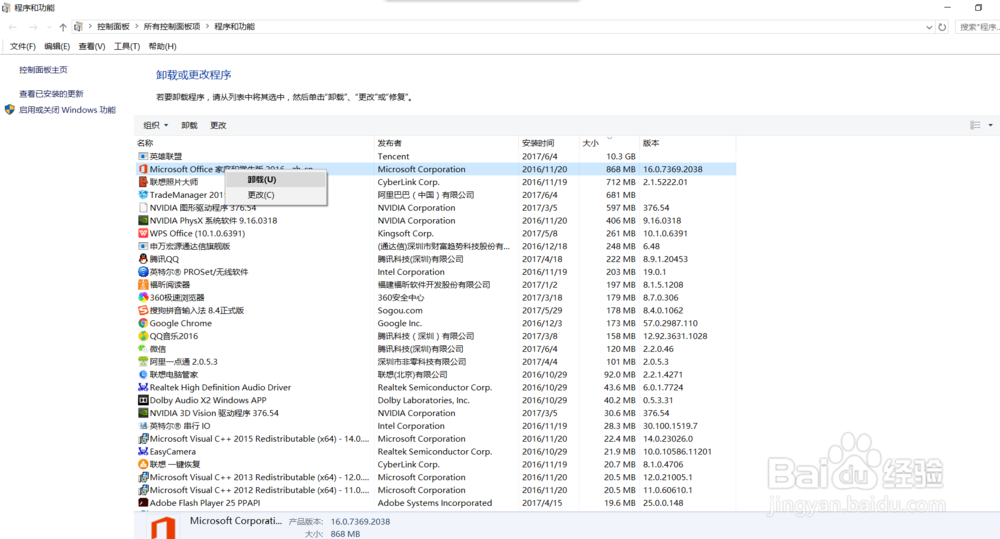1000x539 pixels.
Task: Click the up-folder arrow icon
Action: 62,27
